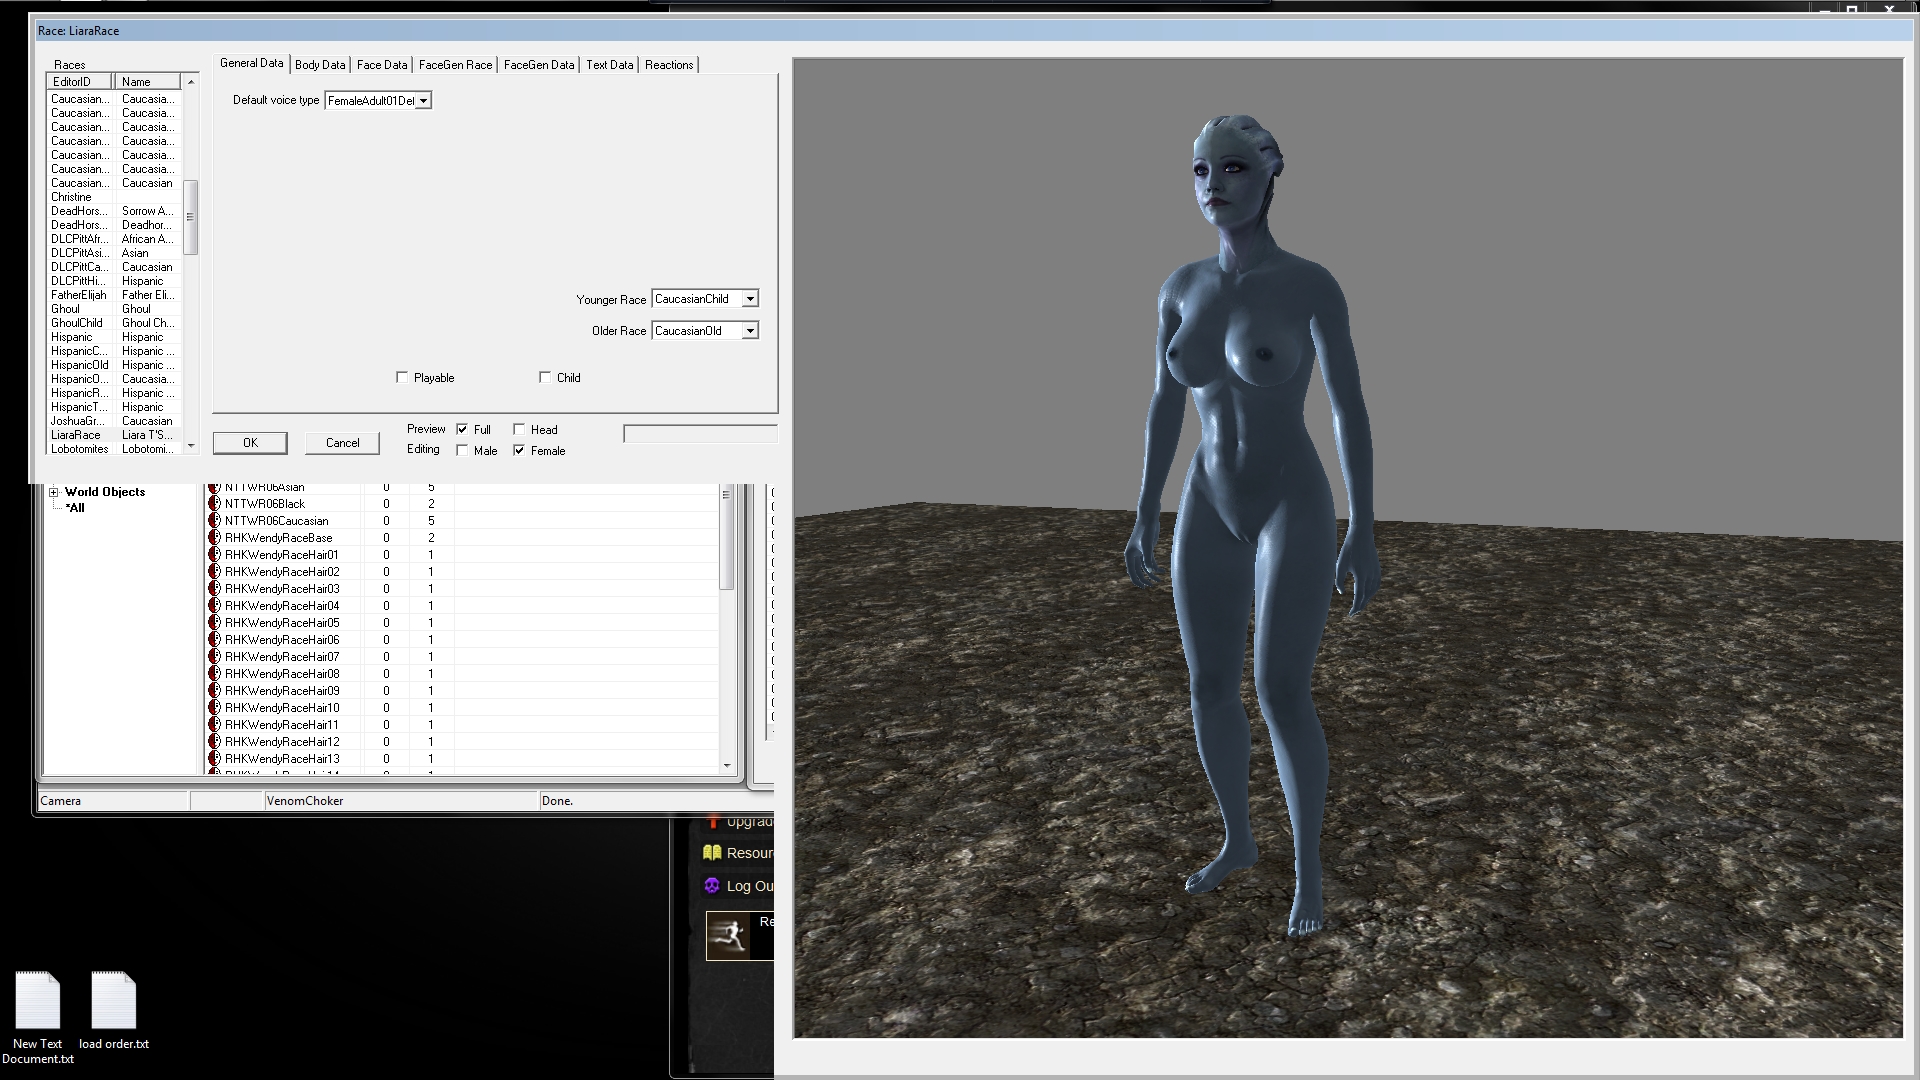Switch to the Reactions tab

[x=669, y=65]
